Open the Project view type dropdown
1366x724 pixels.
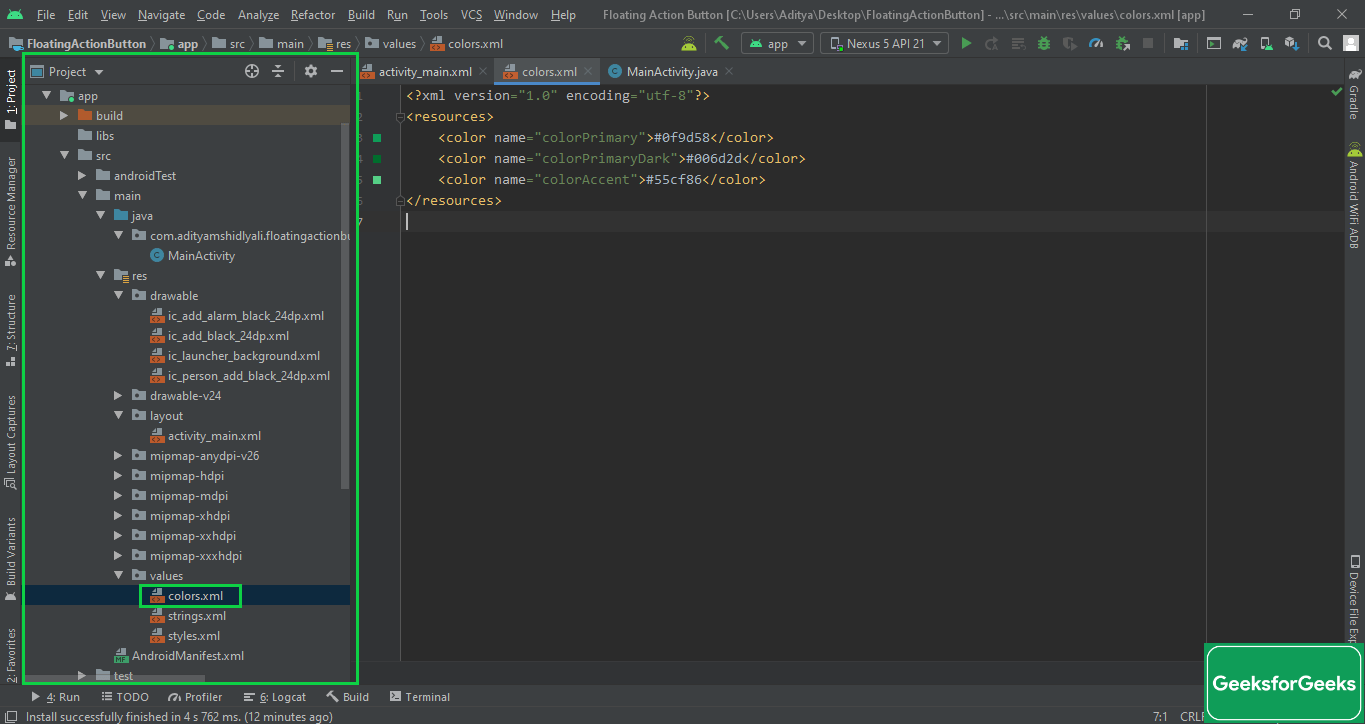click(x=68, y=71)
